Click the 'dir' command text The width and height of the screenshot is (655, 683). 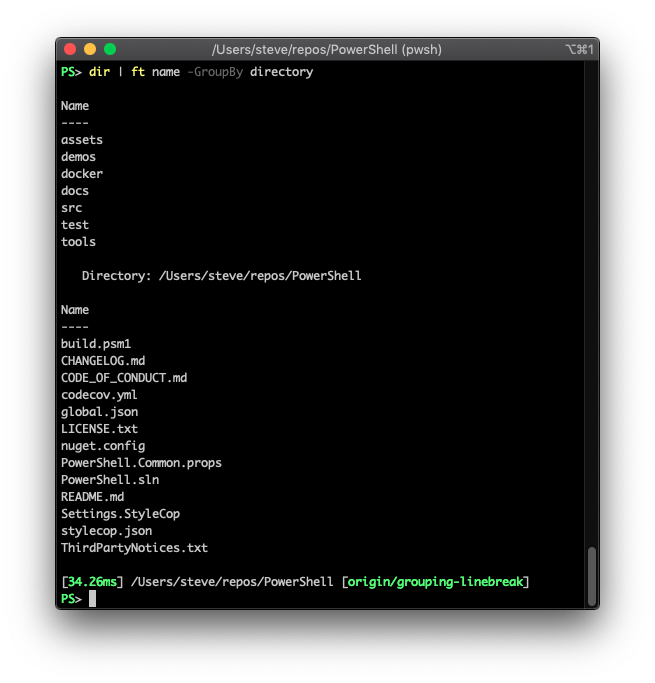tap(99, 72)
